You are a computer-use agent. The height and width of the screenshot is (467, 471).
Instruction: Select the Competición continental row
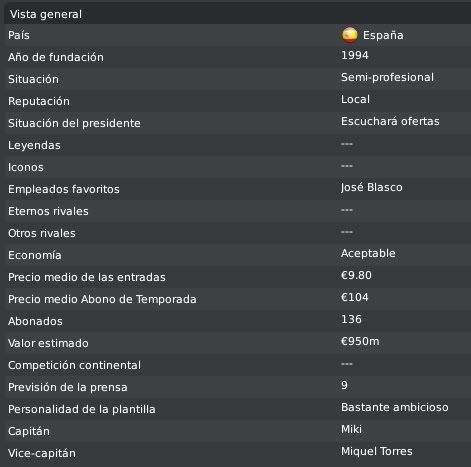point(237,365)
